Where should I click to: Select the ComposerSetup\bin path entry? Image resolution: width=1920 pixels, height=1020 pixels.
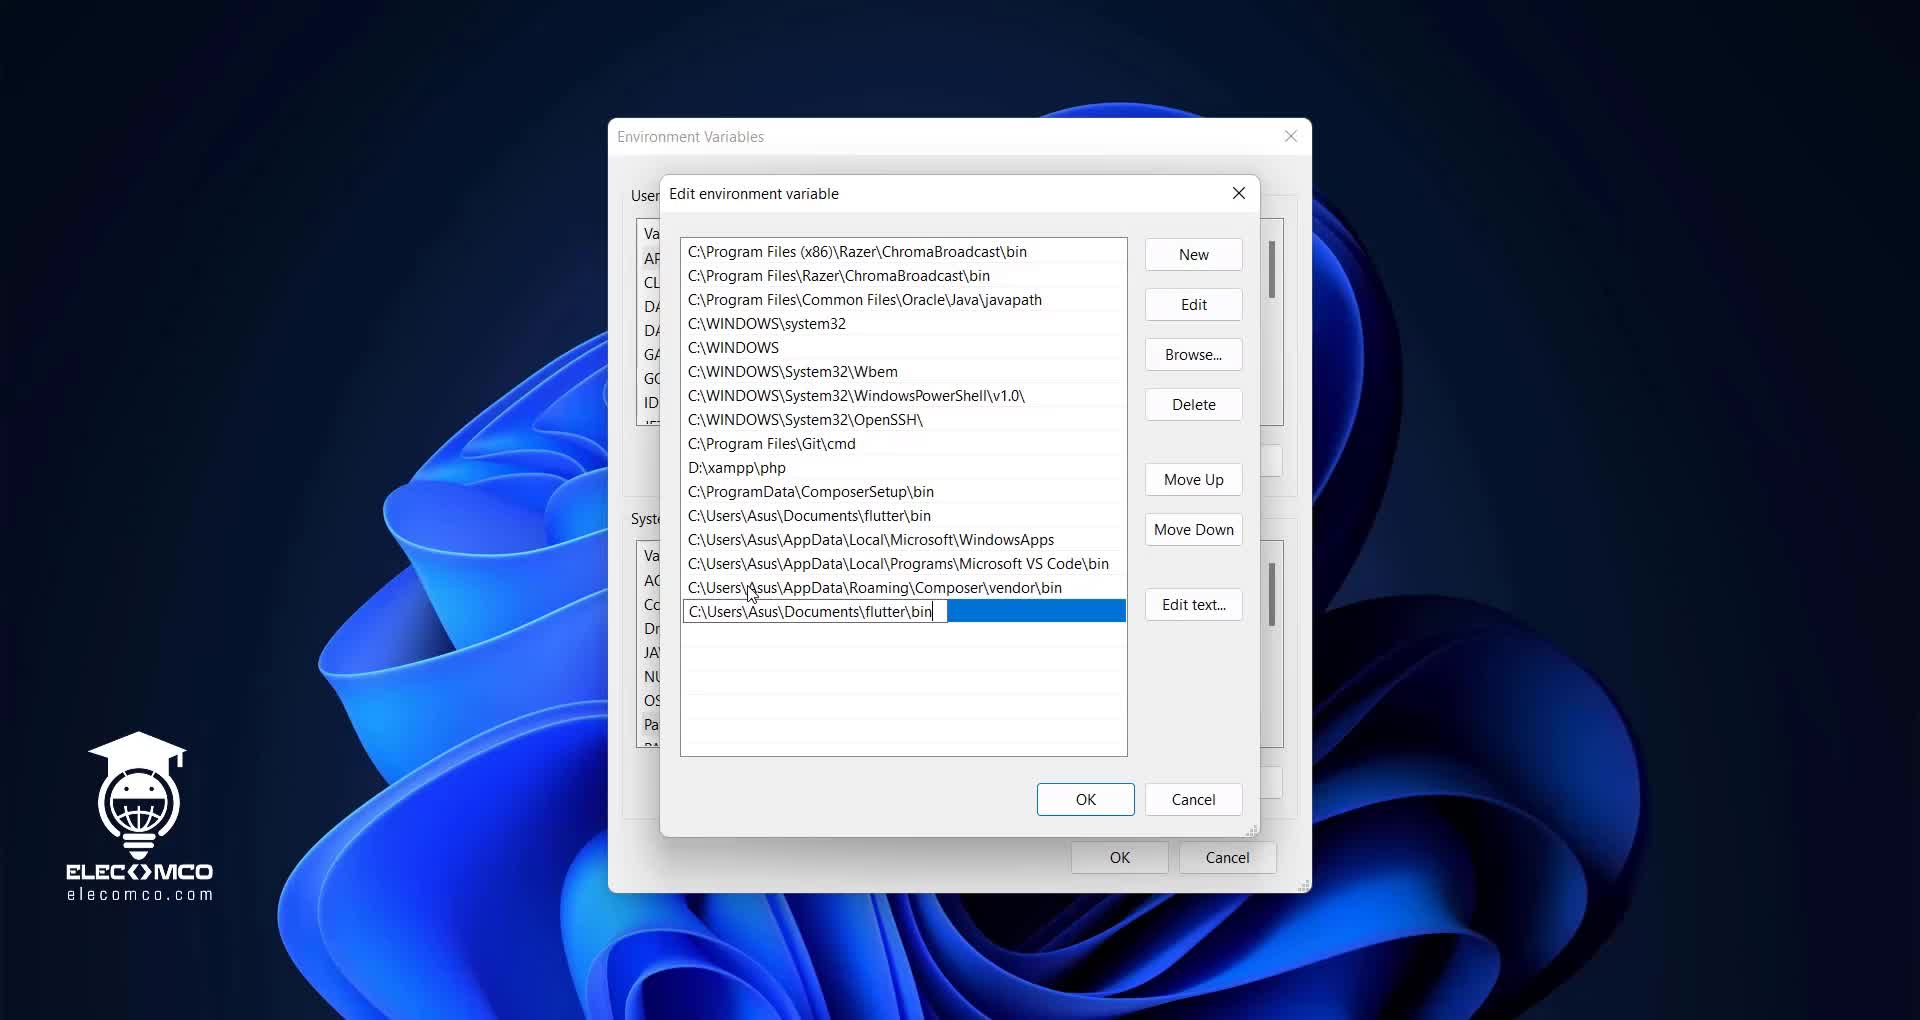810,492
